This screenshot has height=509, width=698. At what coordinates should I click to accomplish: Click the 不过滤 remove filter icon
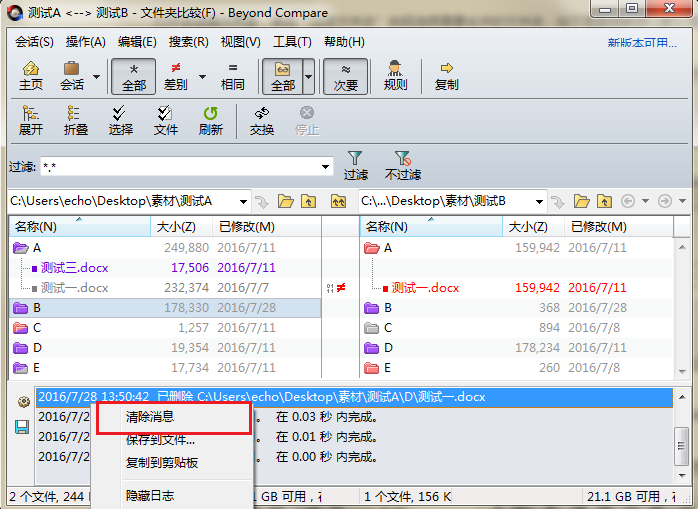(x=402, y=166)
